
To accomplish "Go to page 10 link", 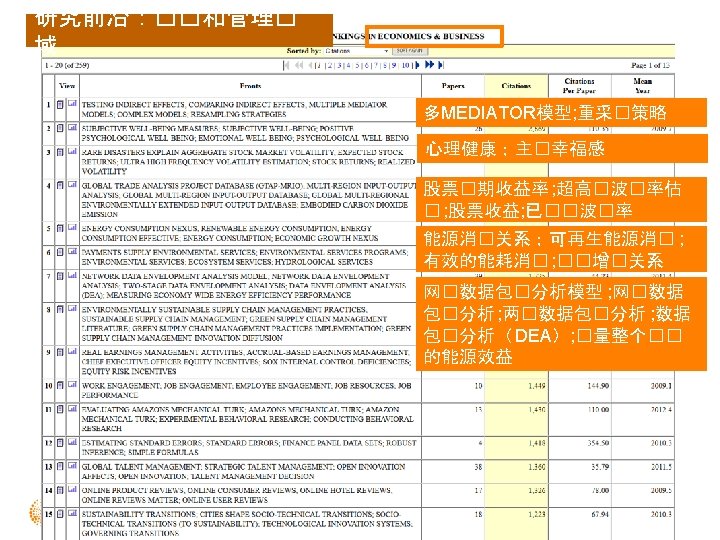I will click(x=405, y=66).
